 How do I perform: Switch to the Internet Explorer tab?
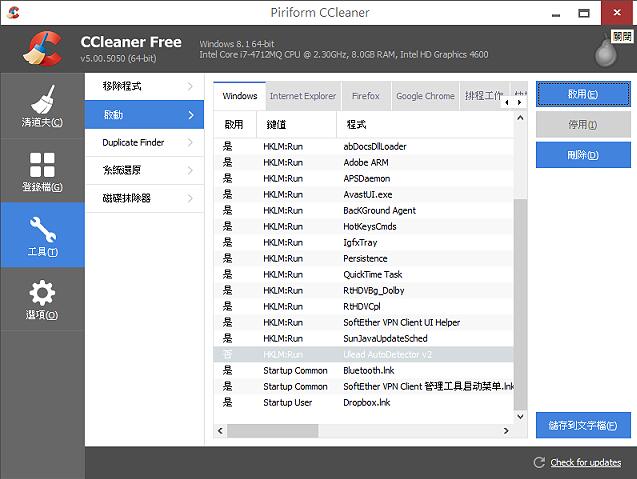click(x=303, y=96)
